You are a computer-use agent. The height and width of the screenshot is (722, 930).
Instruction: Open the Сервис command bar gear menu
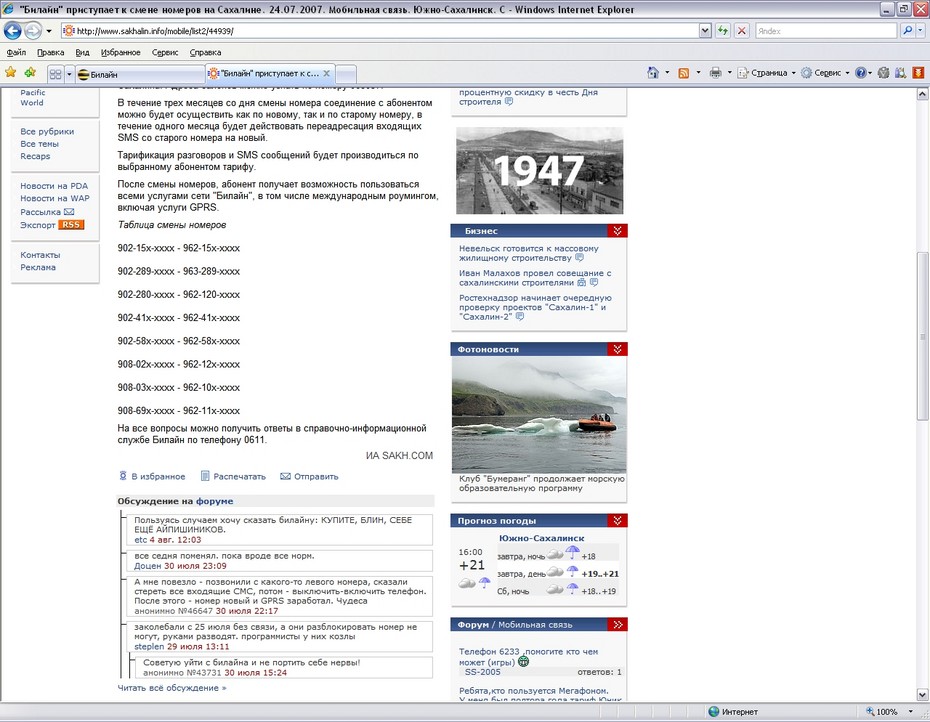coord(824,73)
